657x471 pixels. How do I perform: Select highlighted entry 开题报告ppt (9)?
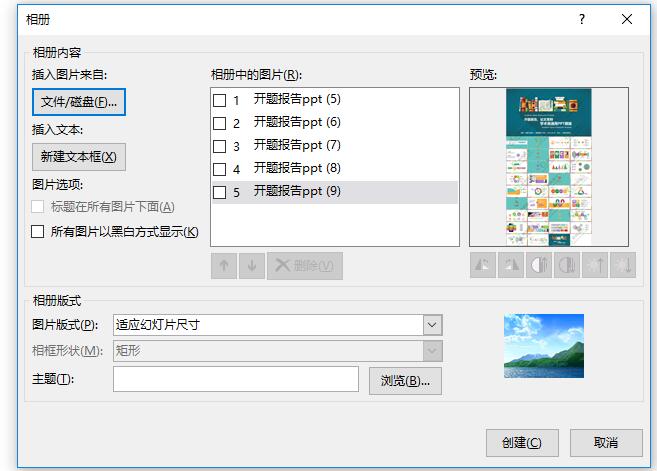coord(334,192)
